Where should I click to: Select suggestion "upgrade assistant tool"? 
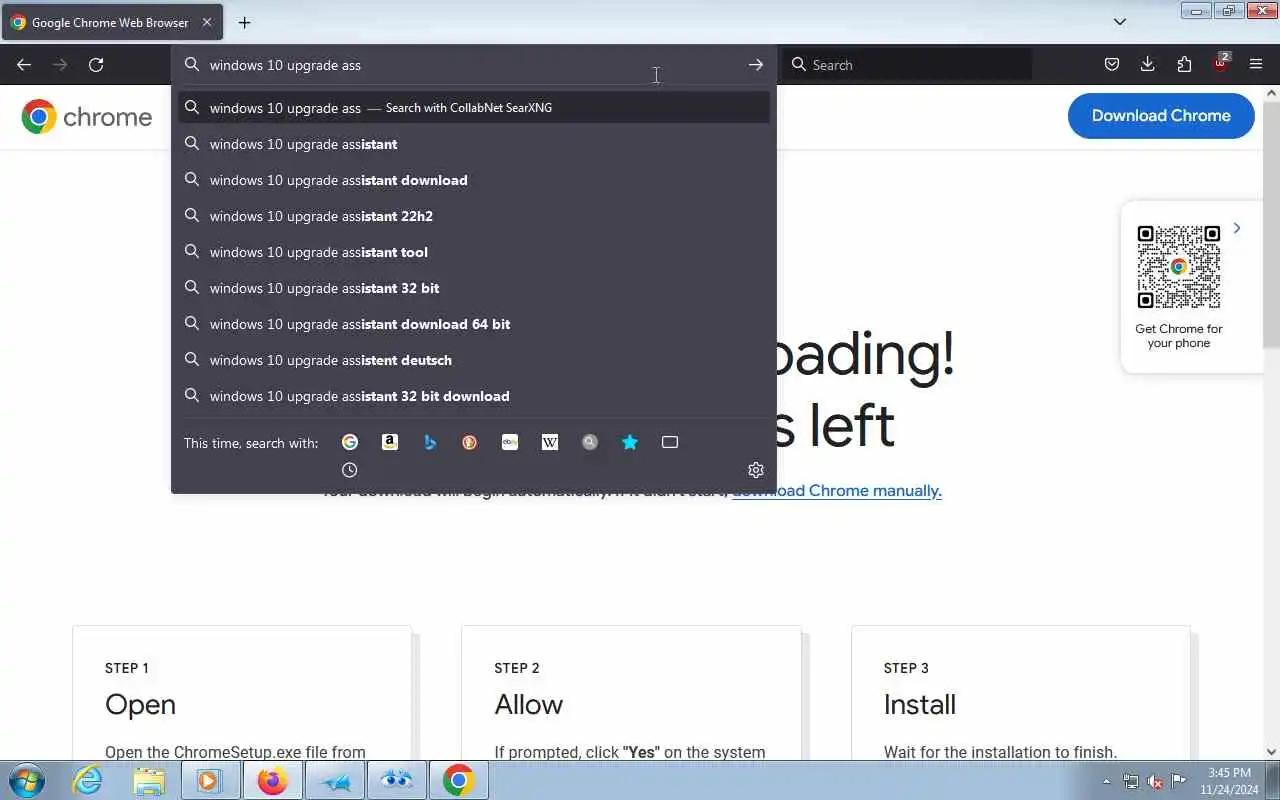point(474,252)
